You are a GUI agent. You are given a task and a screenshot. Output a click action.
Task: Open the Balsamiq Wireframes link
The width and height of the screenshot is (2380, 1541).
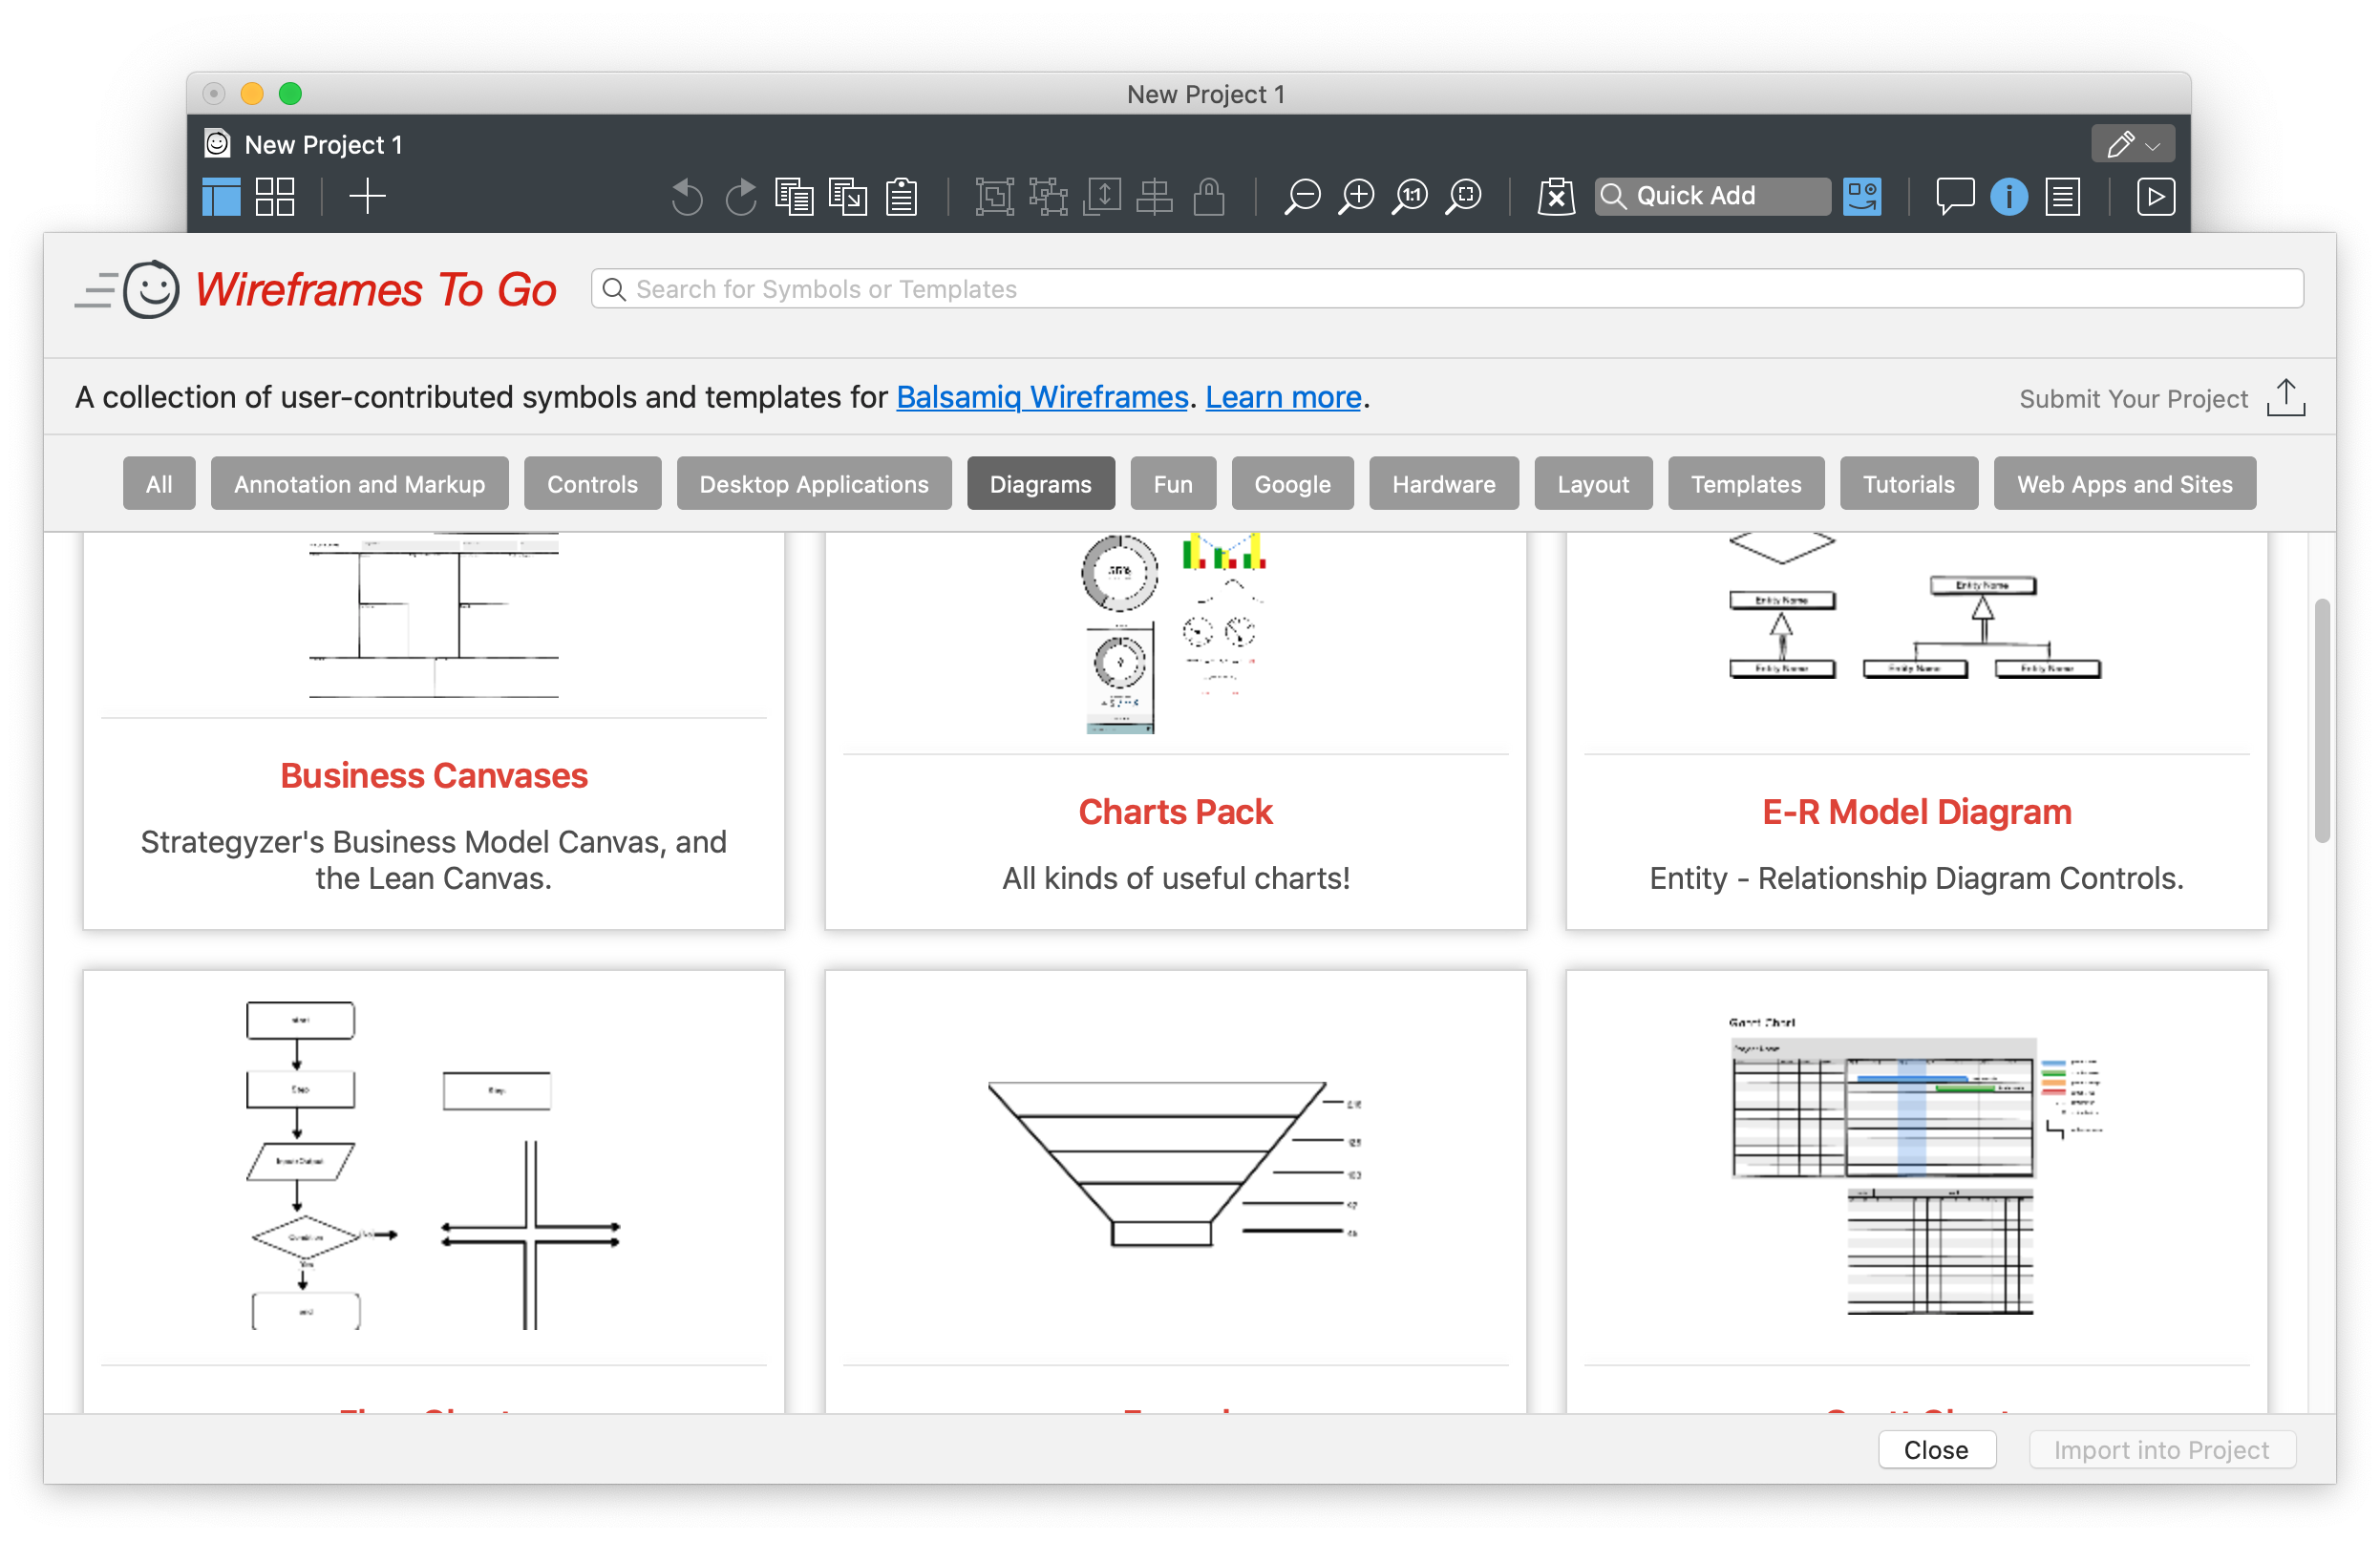point(1042,397)
